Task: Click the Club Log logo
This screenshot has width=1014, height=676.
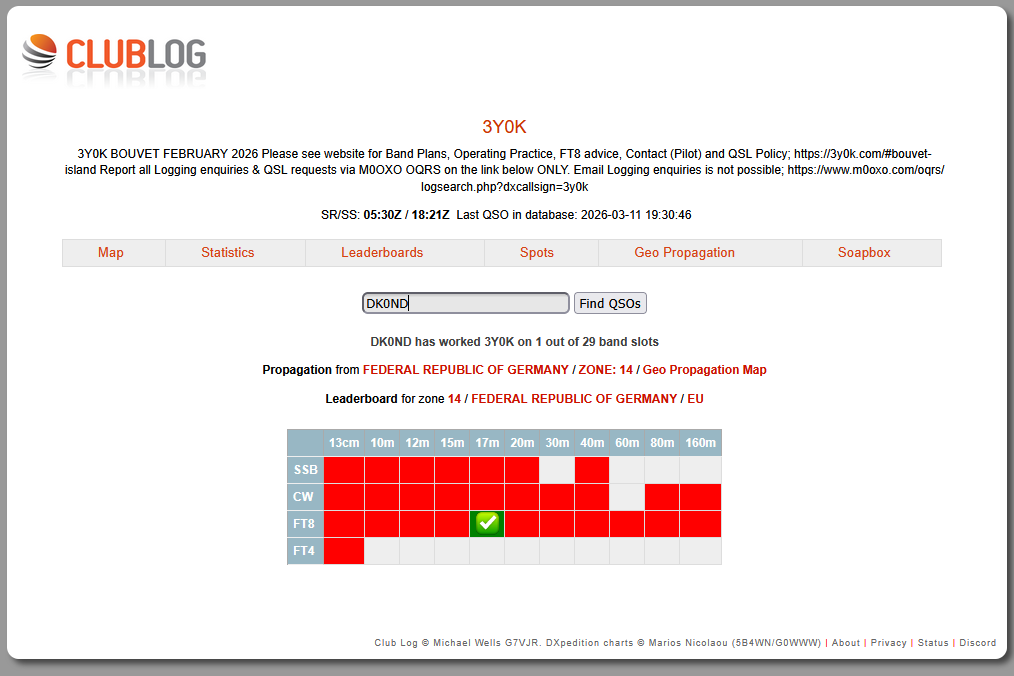Action: coord(114,54)
